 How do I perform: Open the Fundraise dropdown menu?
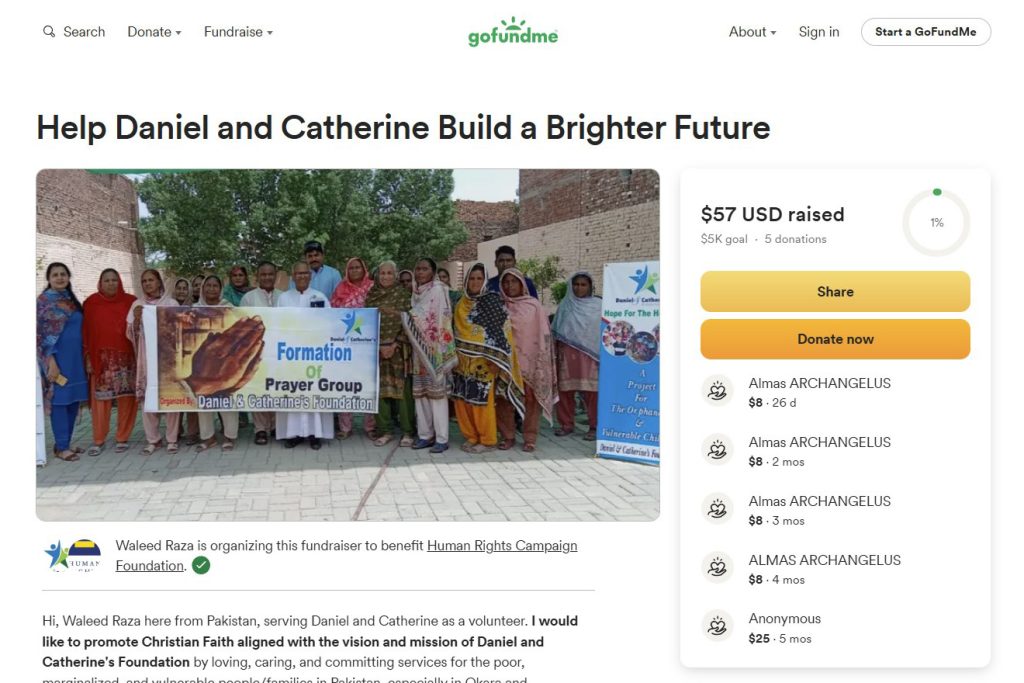(x=238, y=32)
